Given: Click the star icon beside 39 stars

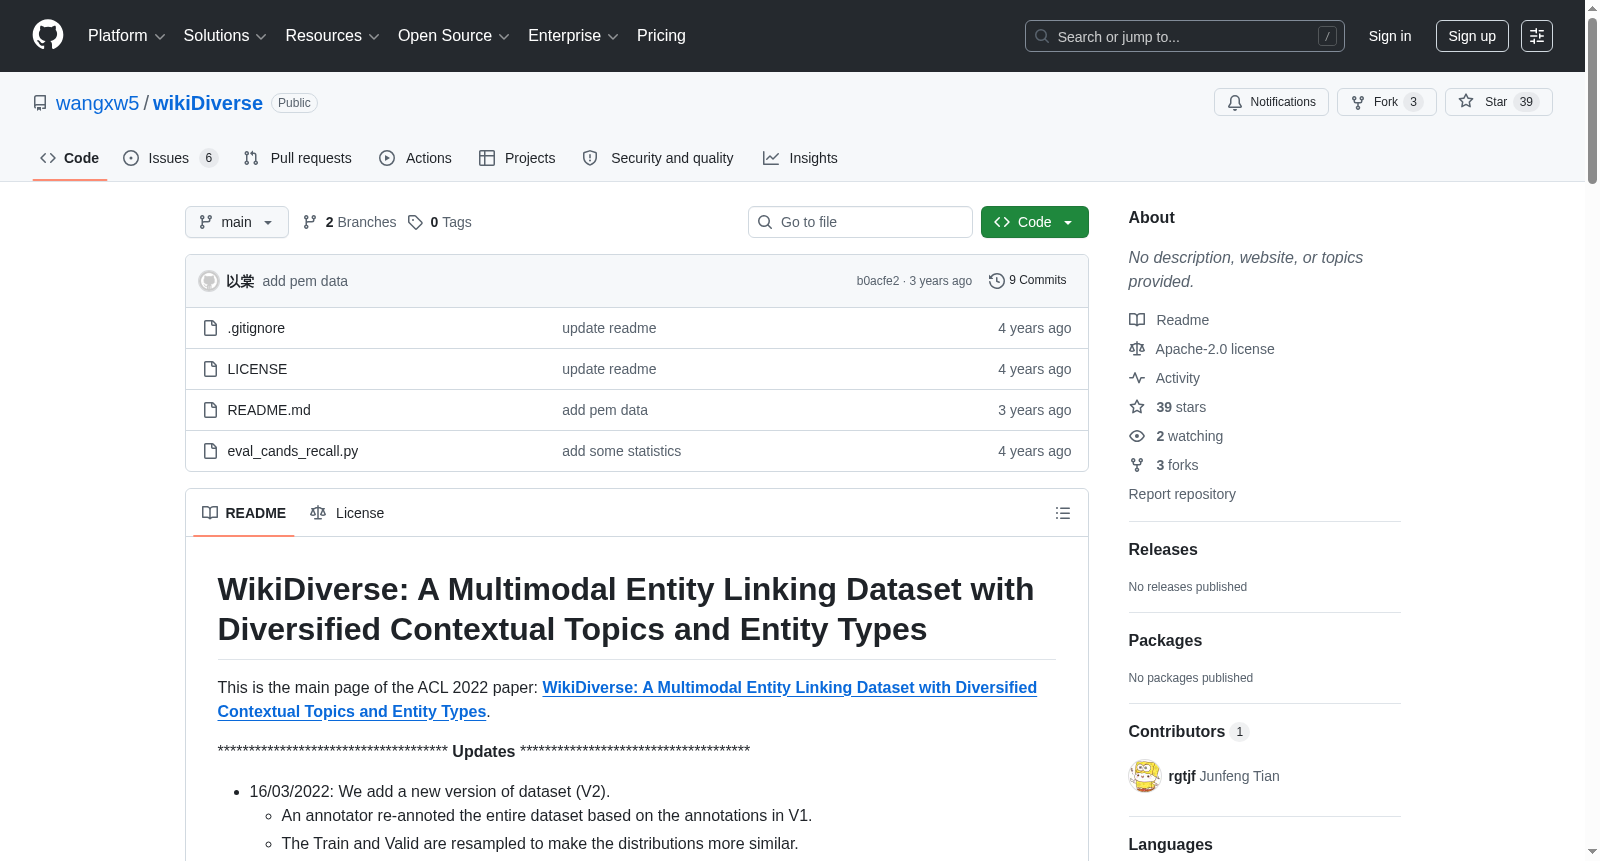Looking at the screenshot, I should pos(1137,407).
